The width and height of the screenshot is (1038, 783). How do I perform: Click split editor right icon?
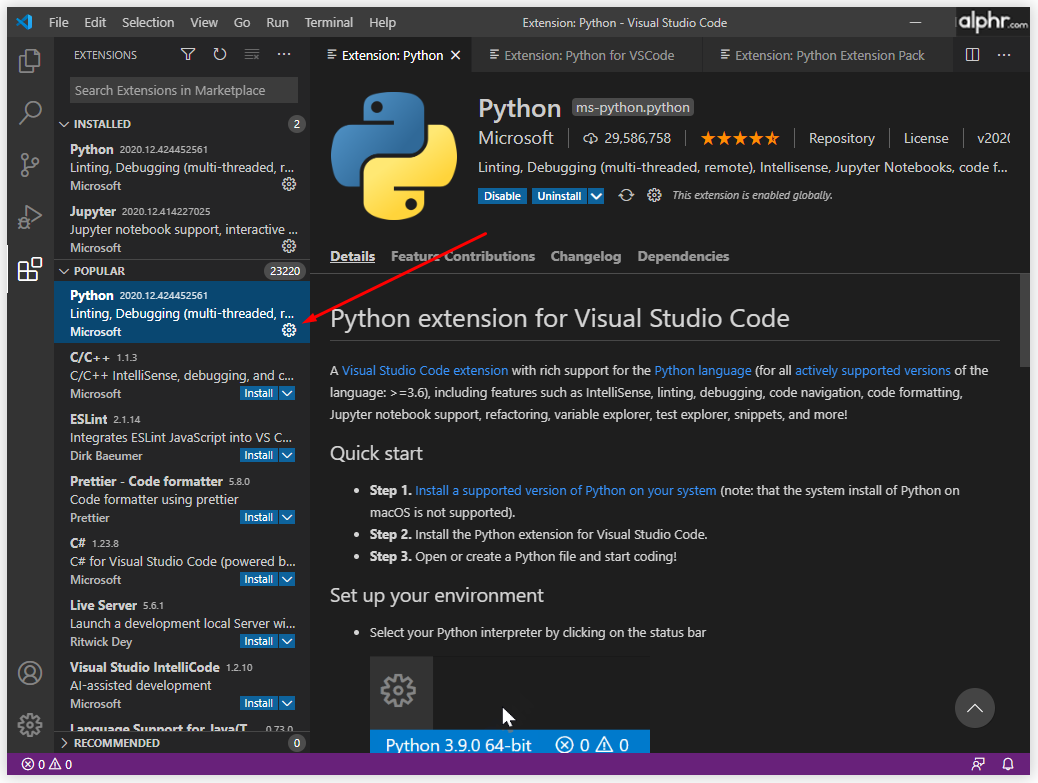(x=972, y=55)
